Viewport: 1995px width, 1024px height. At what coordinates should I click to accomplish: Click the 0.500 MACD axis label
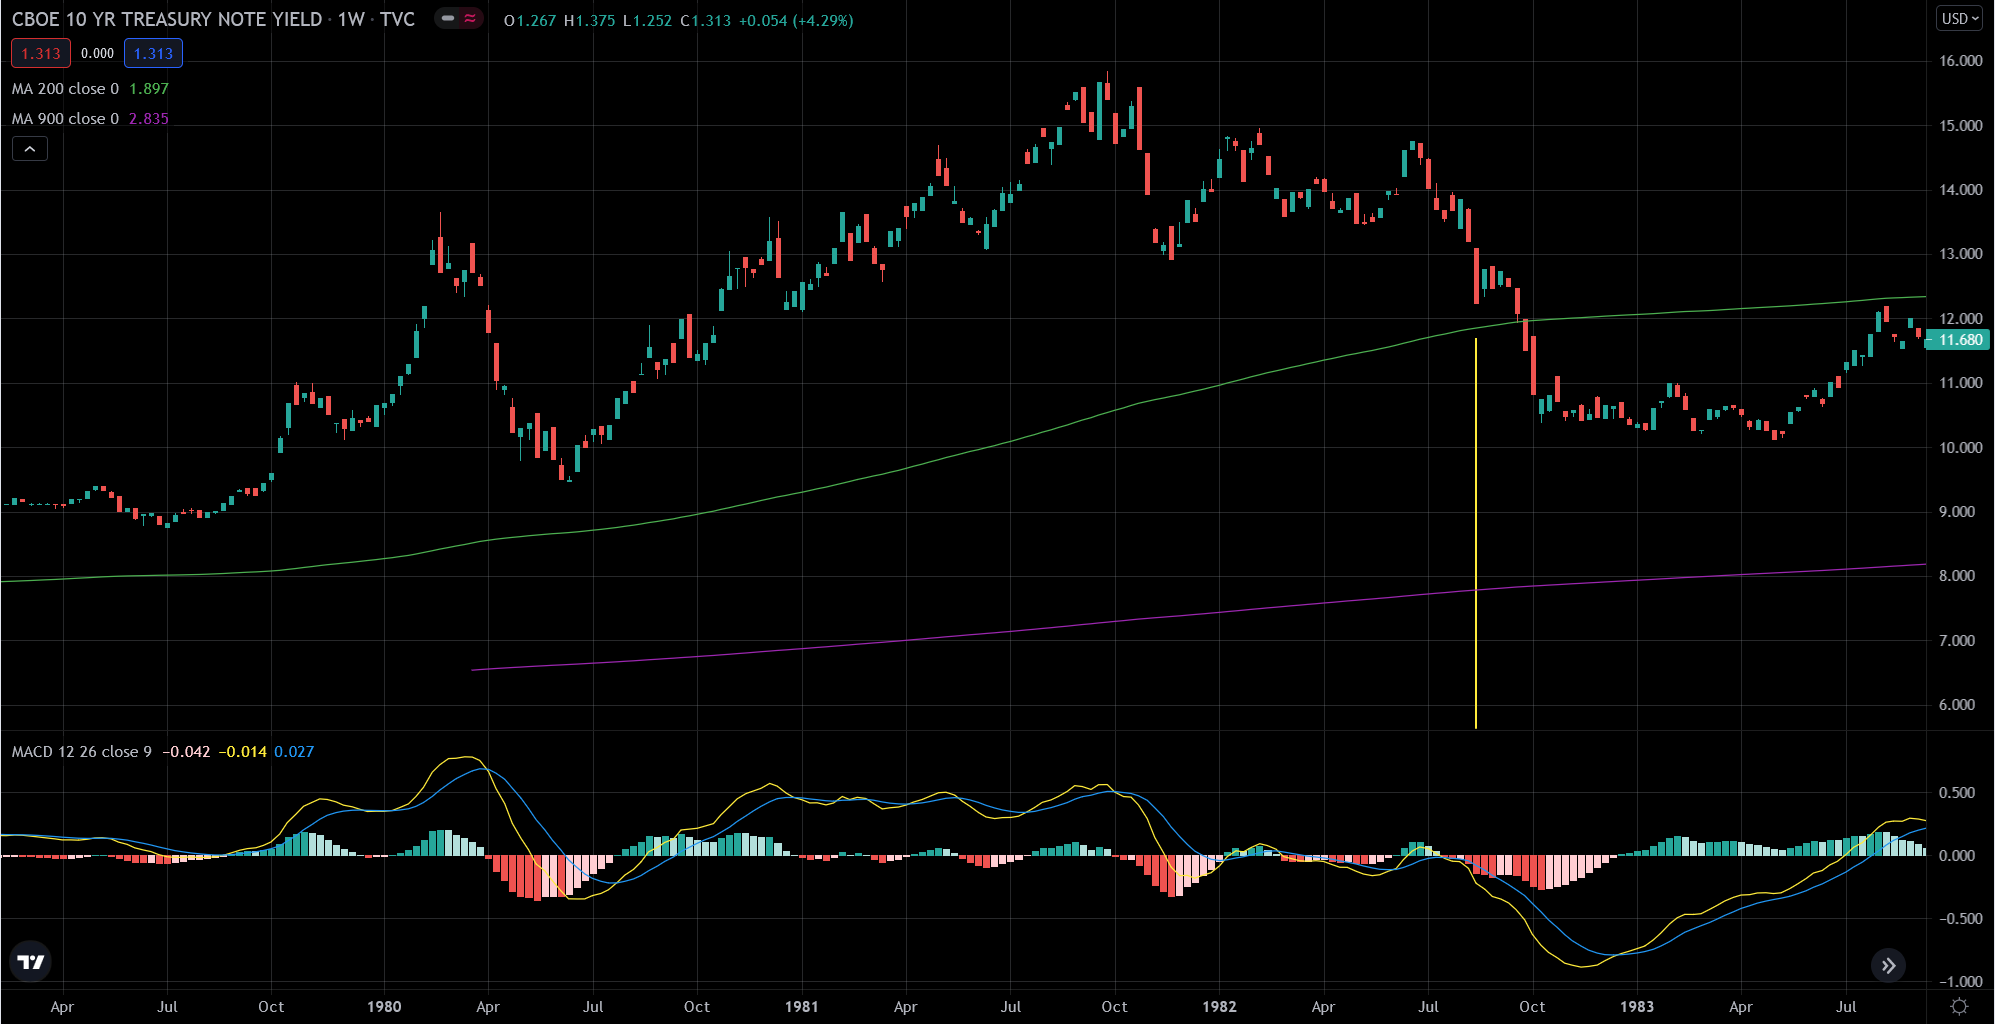[1957, 793]
